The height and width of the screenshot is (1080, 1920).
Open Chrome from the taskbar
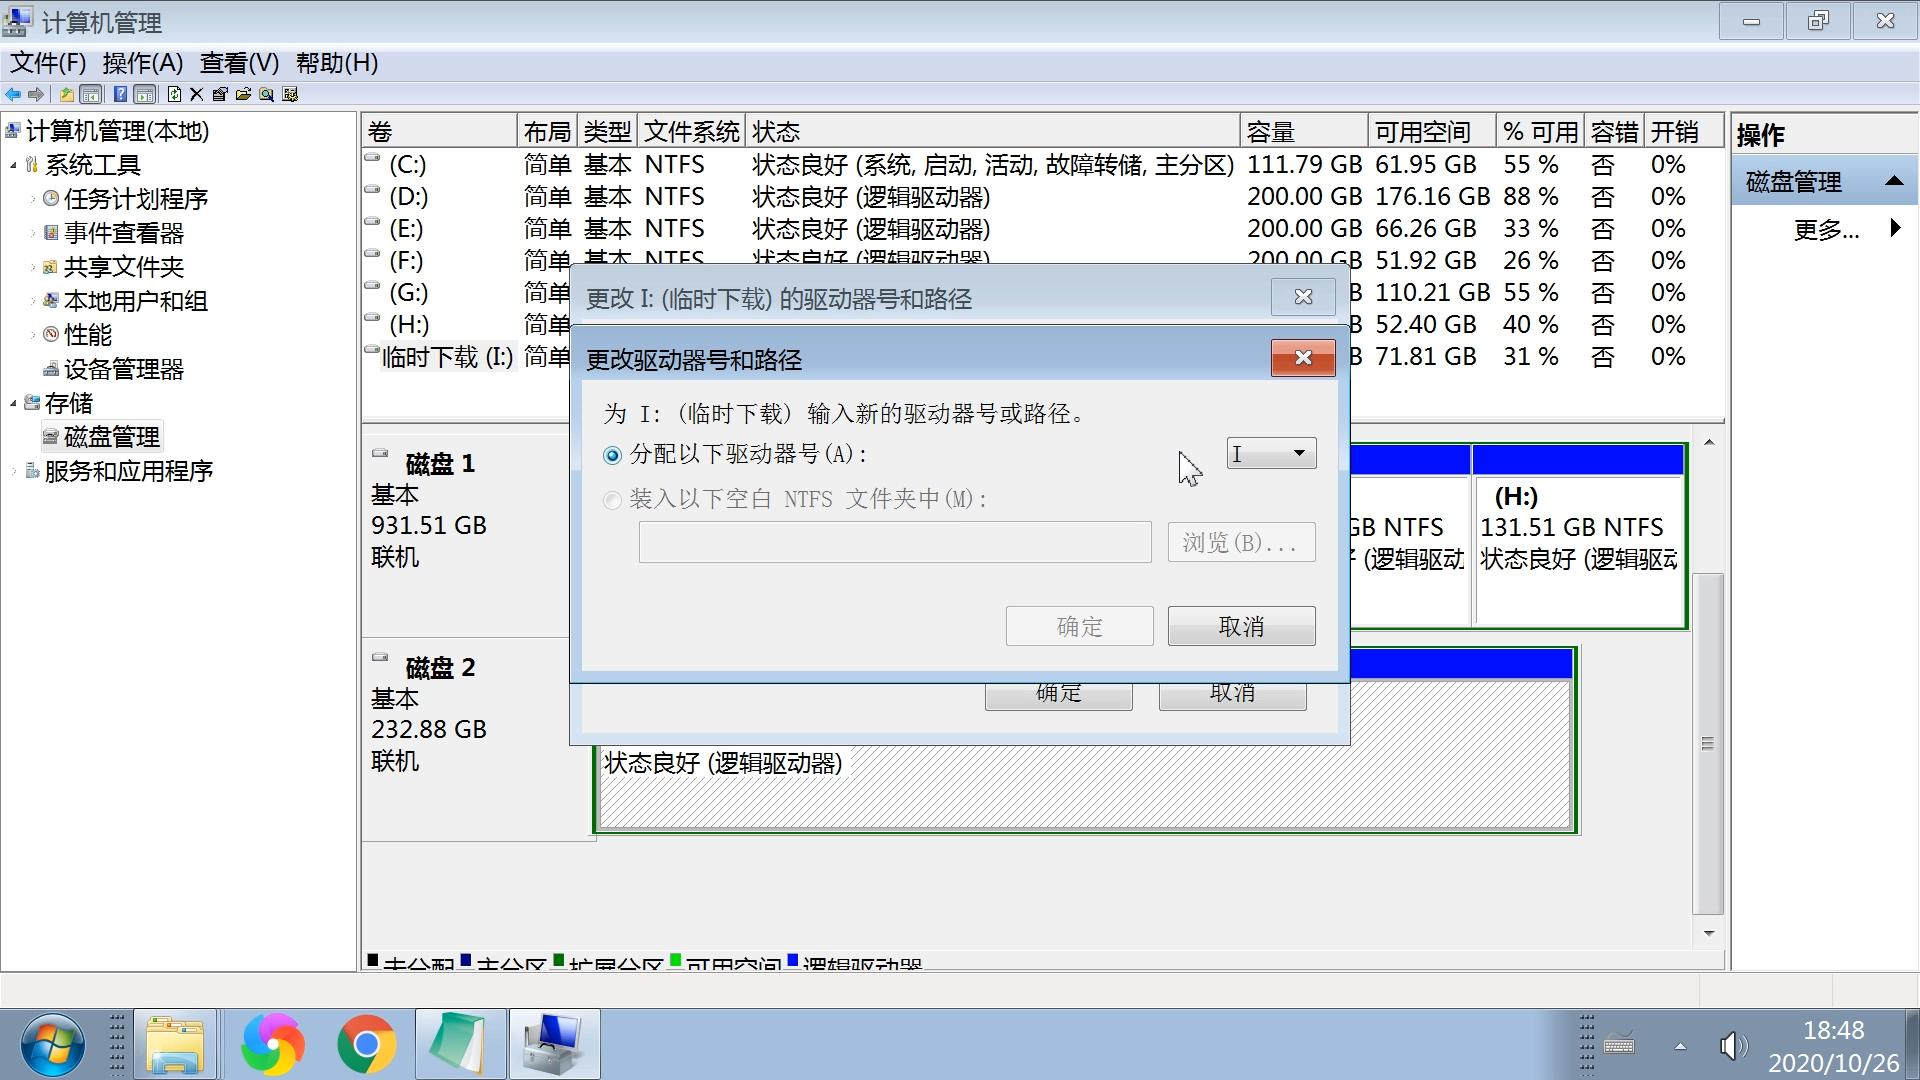coord(366,1044)
